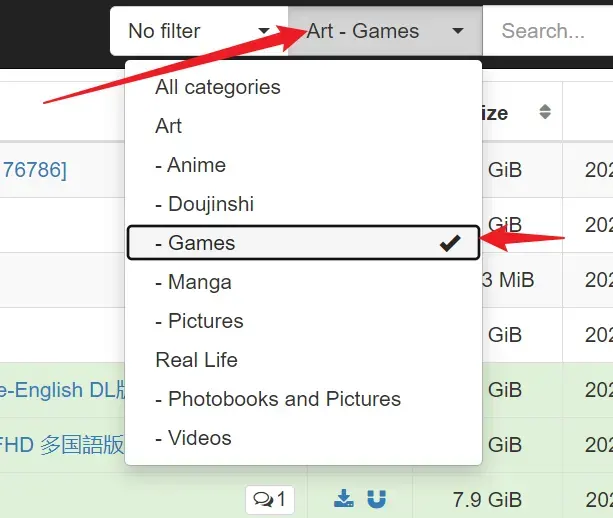Focus the Search input field
Screen dimensions: 613x518
(548, 31)
